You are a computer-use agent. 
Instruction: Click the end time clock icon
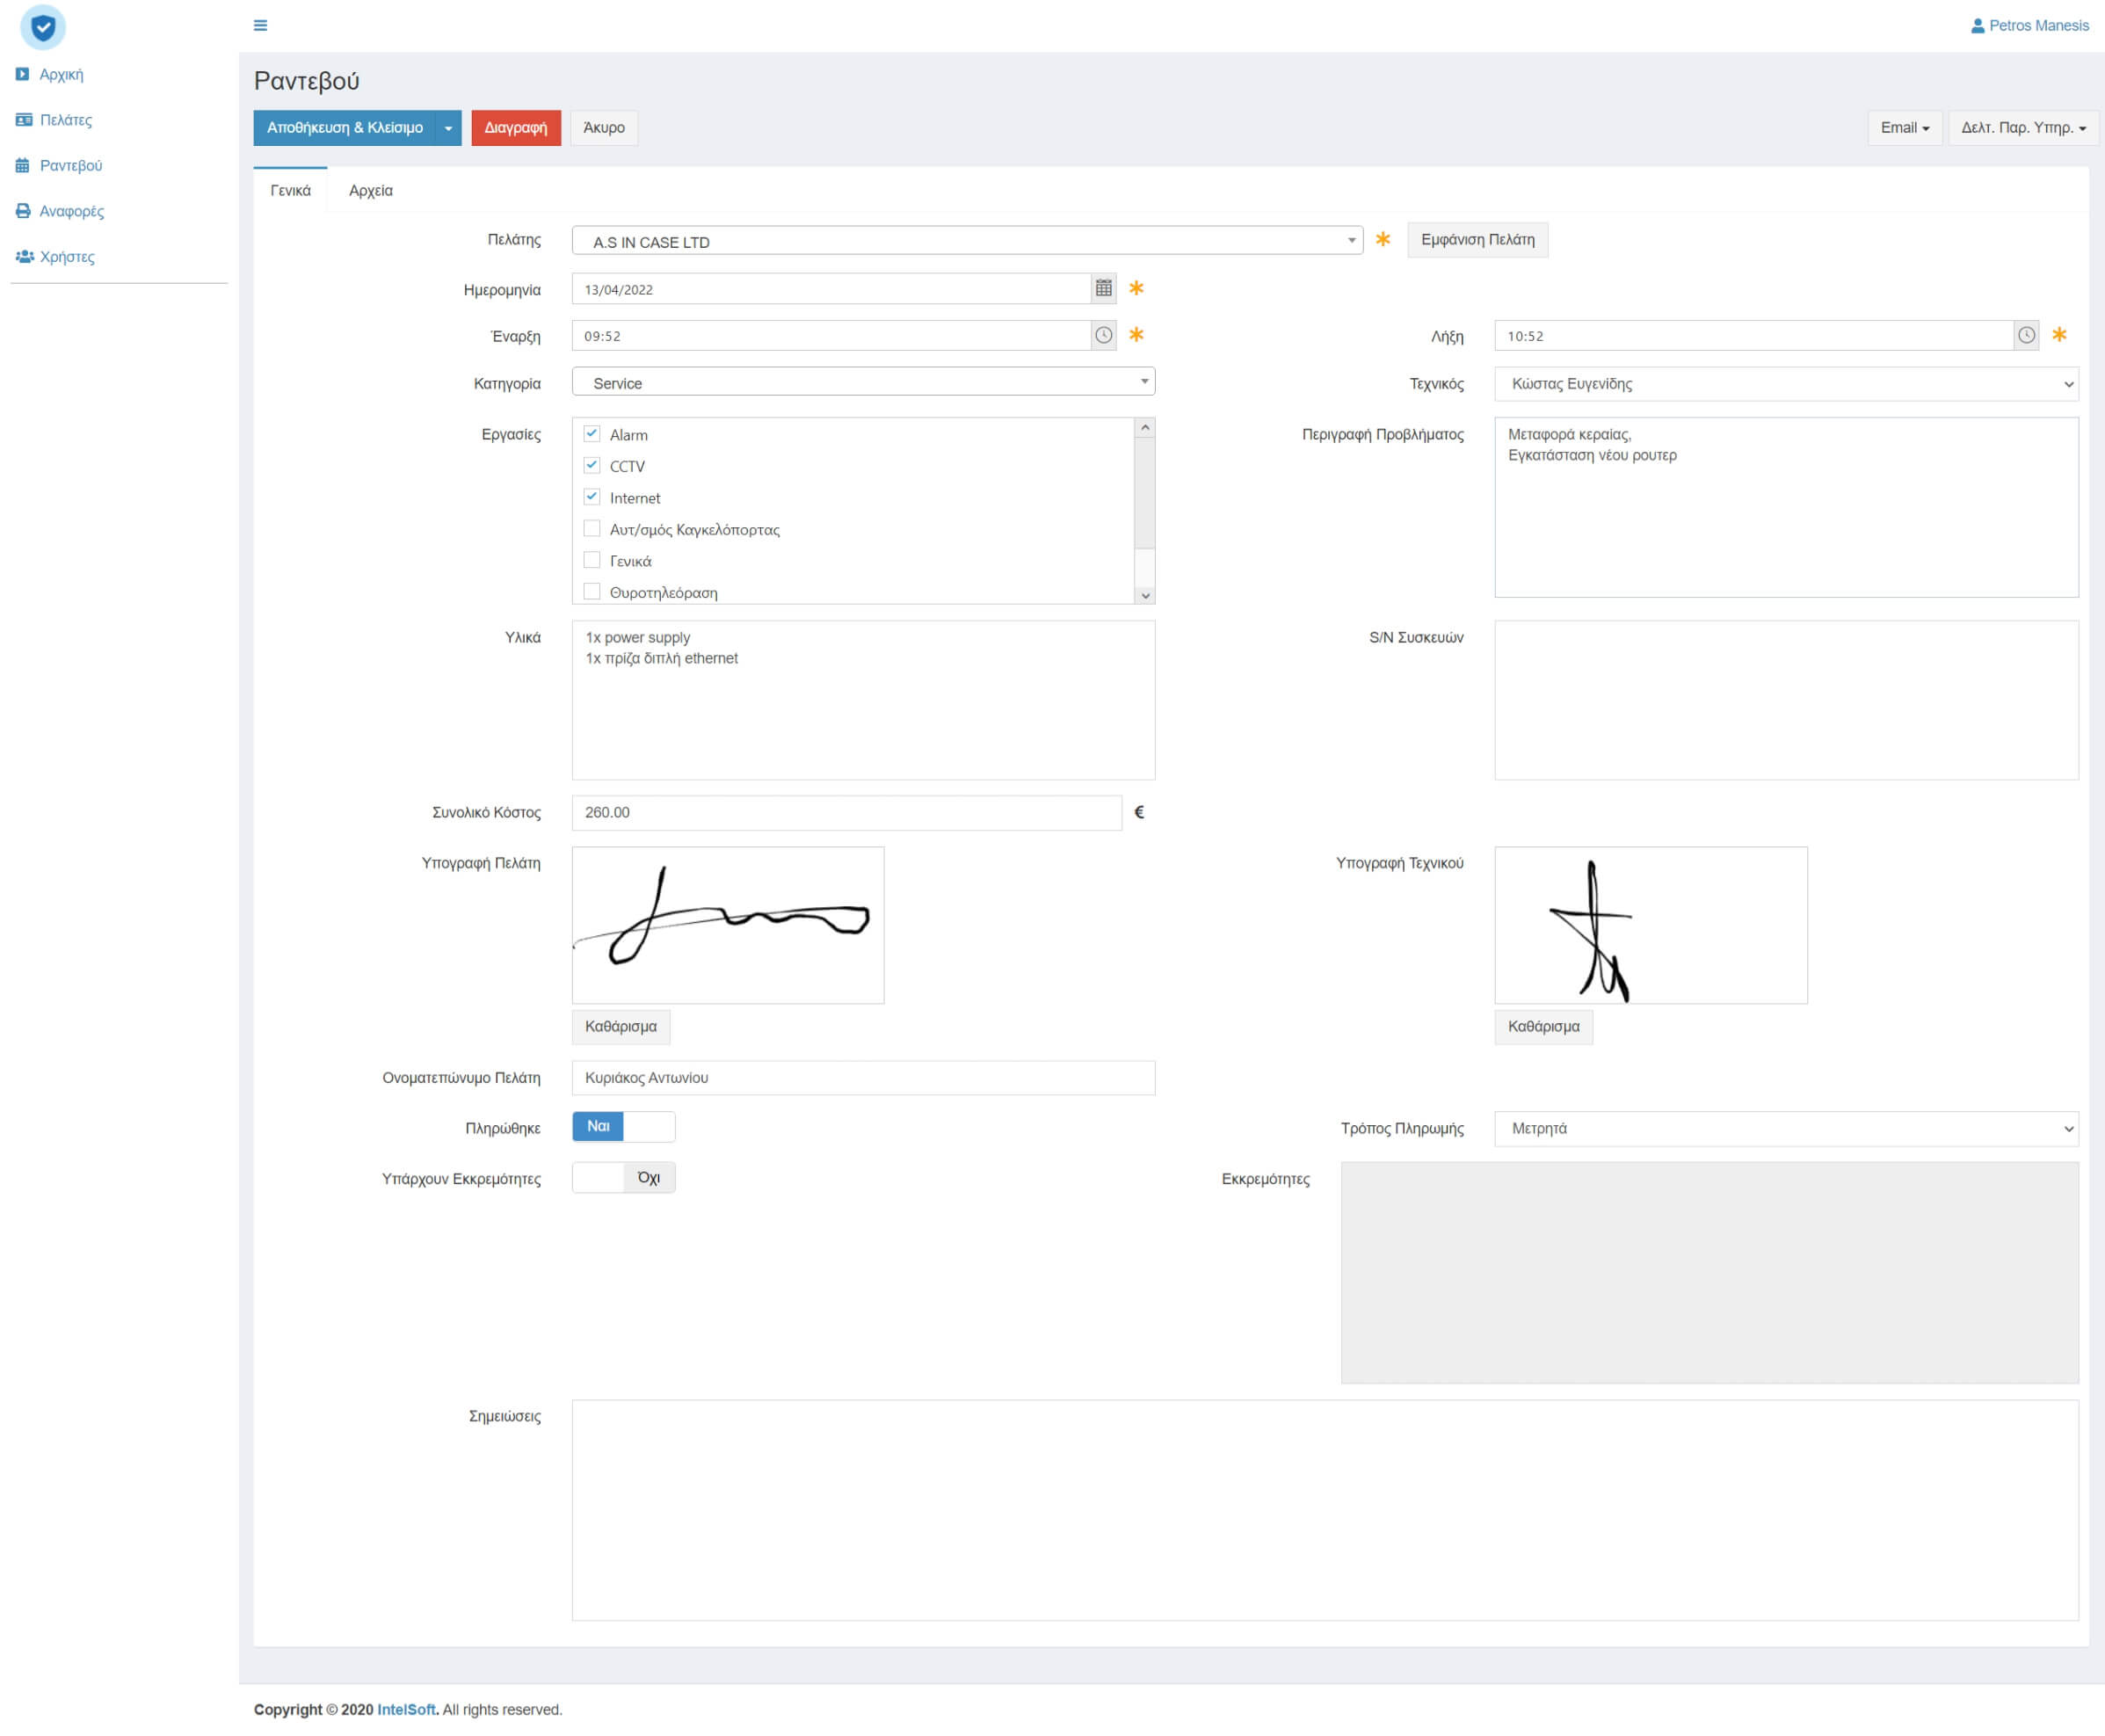pos(2026,336)
